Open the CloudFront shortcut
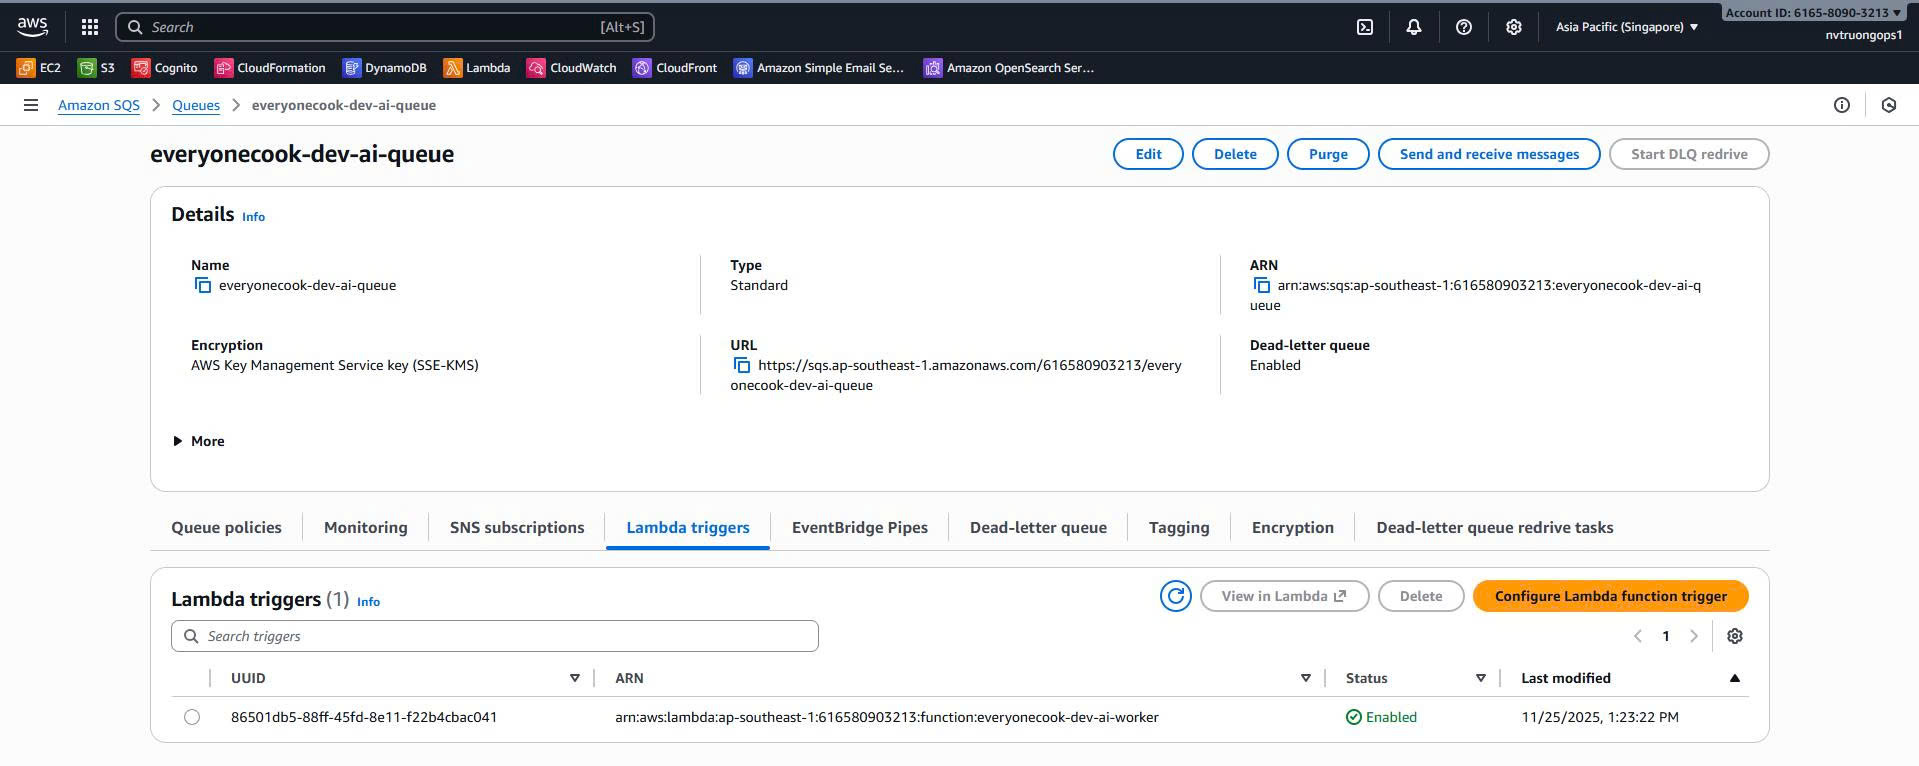 (x=675, y=68)
